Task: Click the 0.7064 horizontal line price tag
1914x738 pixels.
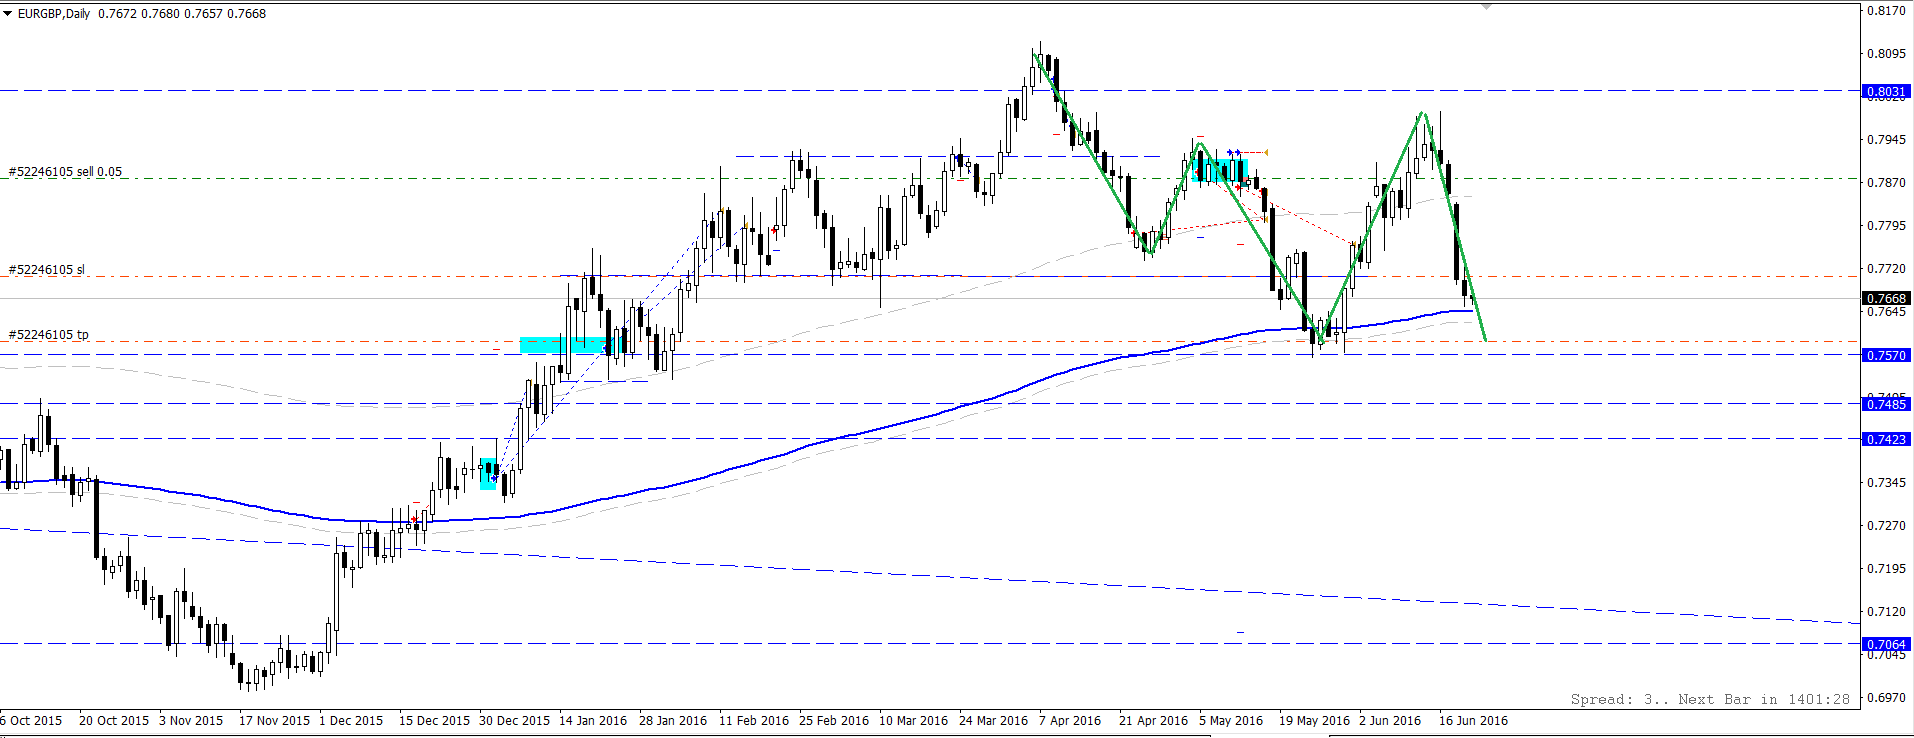Action: (1886, 644)
